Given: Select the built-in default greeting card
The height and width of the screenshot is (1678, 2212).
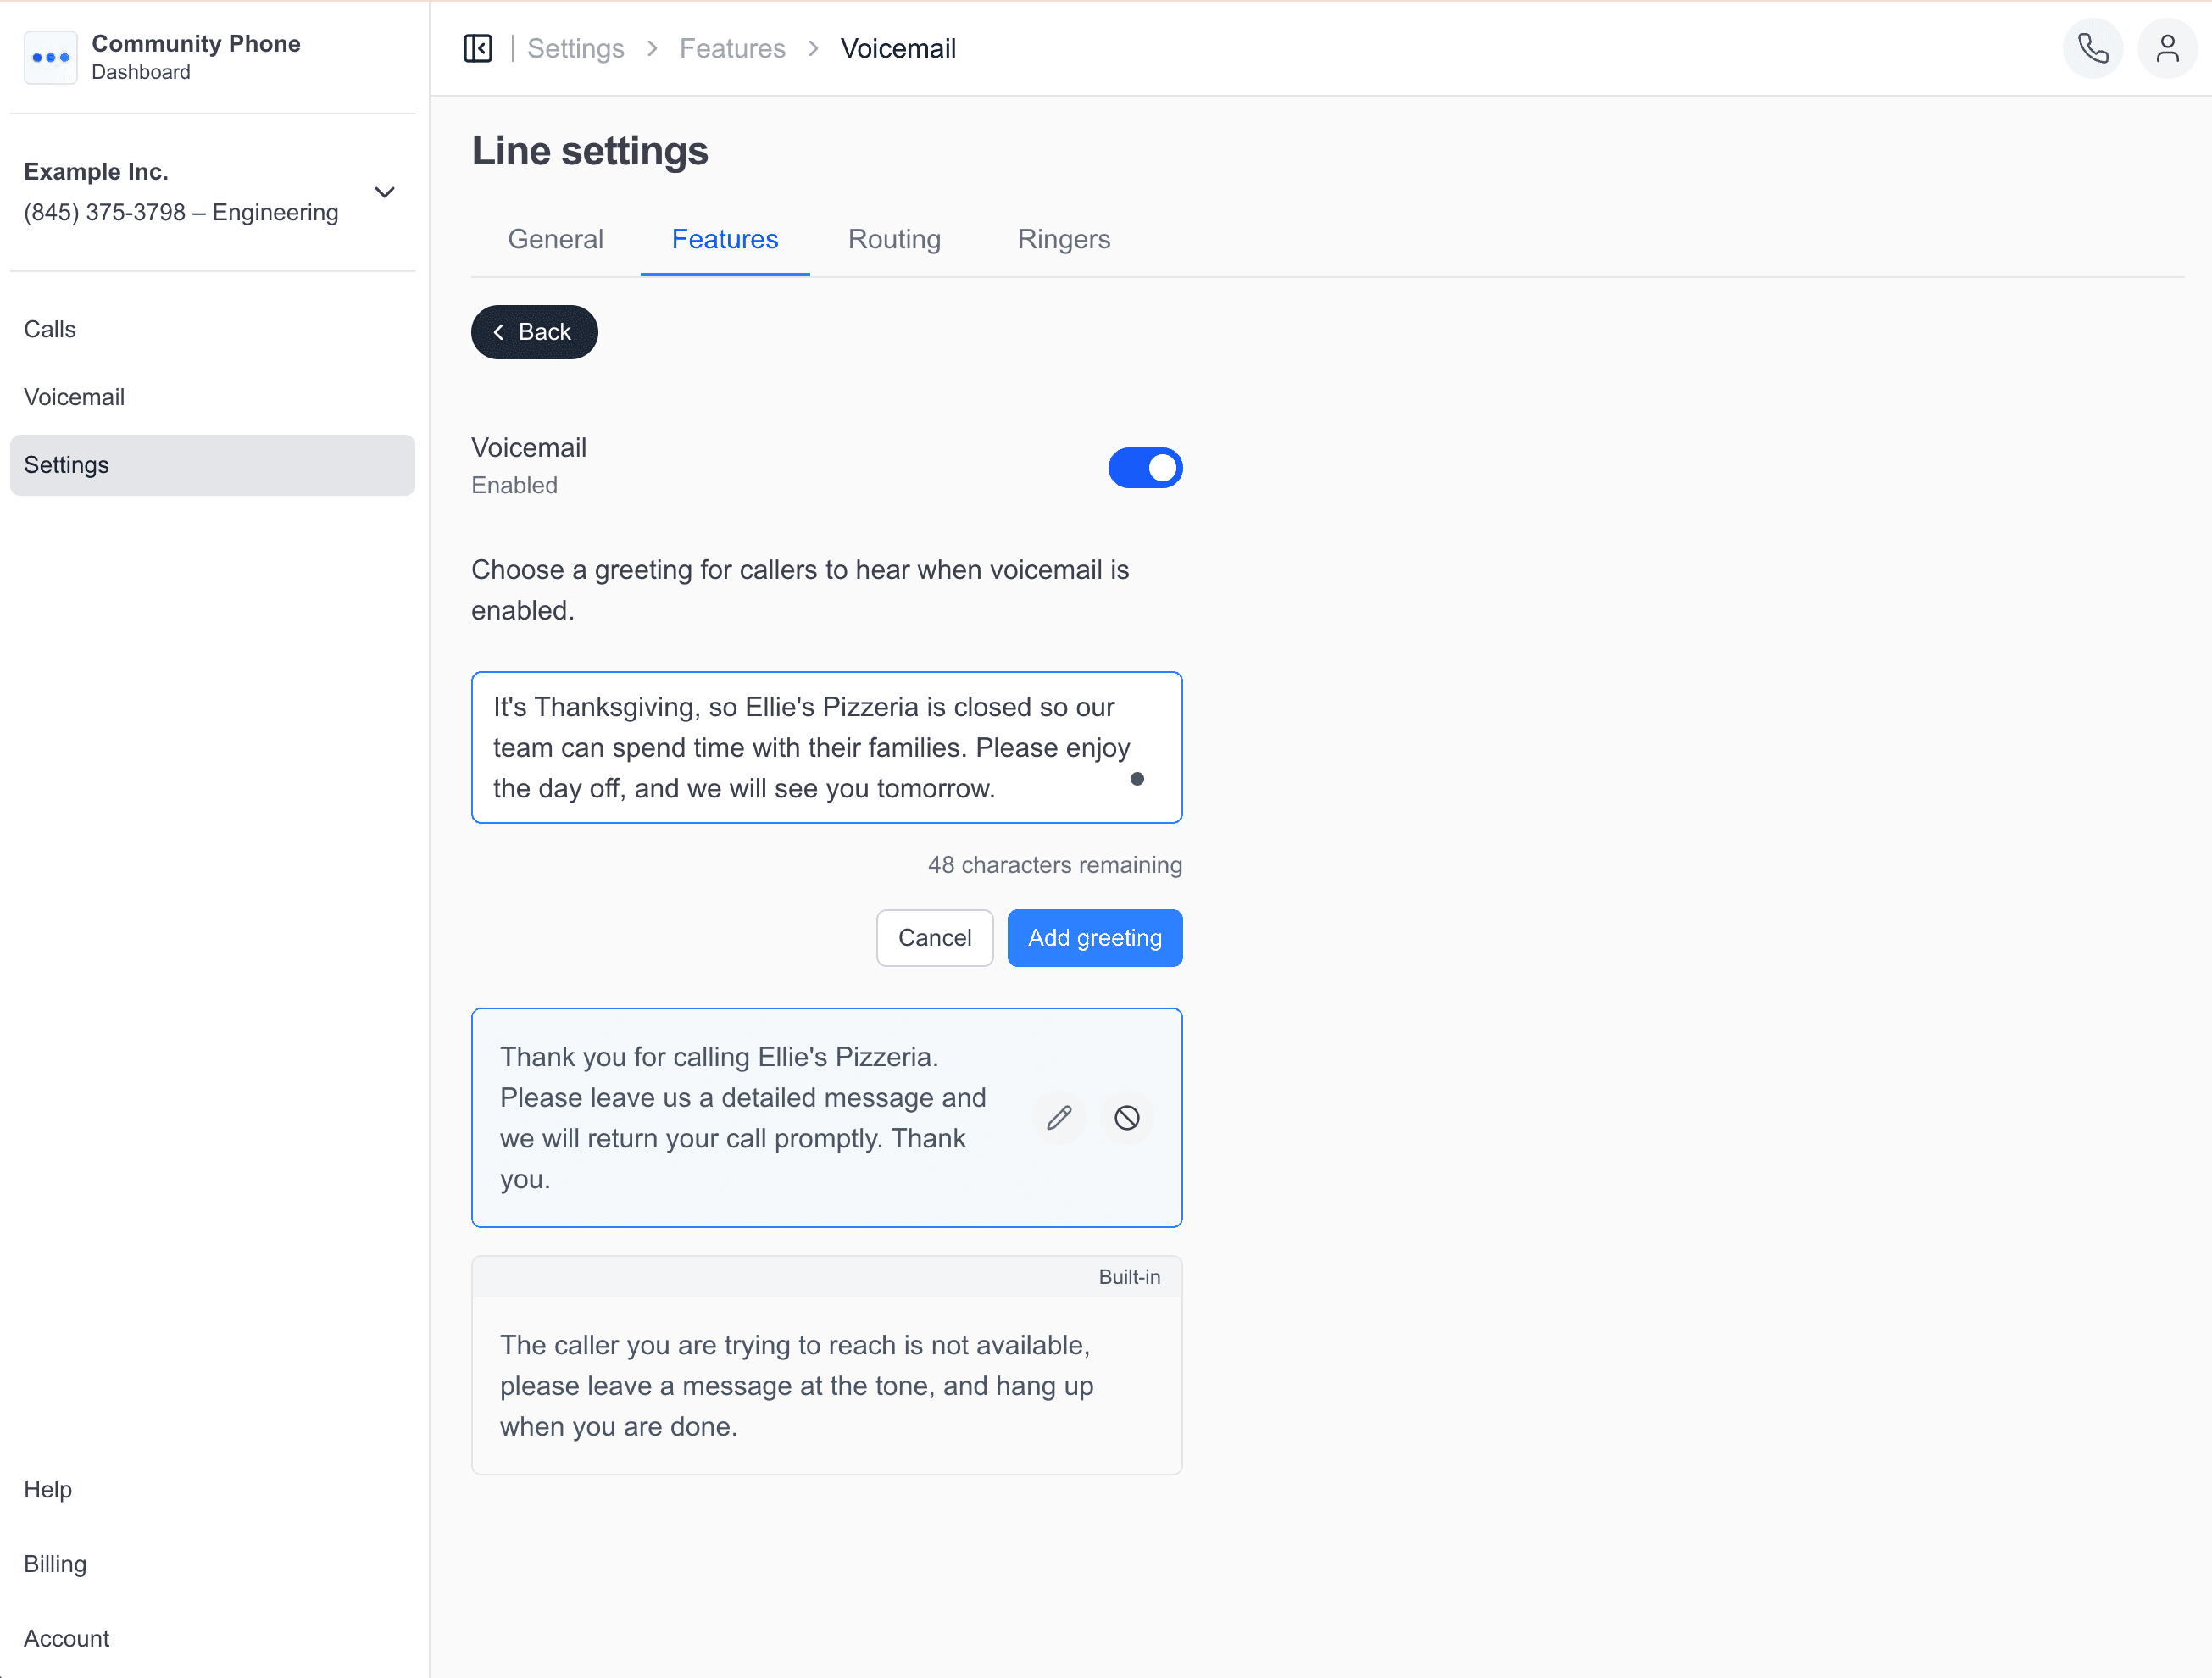Looking at the screenshot, I should [x=826, y=1384].
